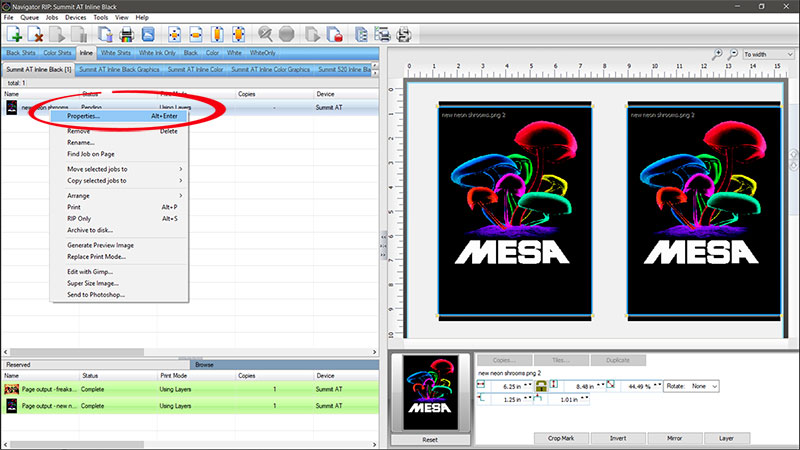The image size is (800, 450).
Task: Select Send to Photoshop...
Action: (119, 294)
